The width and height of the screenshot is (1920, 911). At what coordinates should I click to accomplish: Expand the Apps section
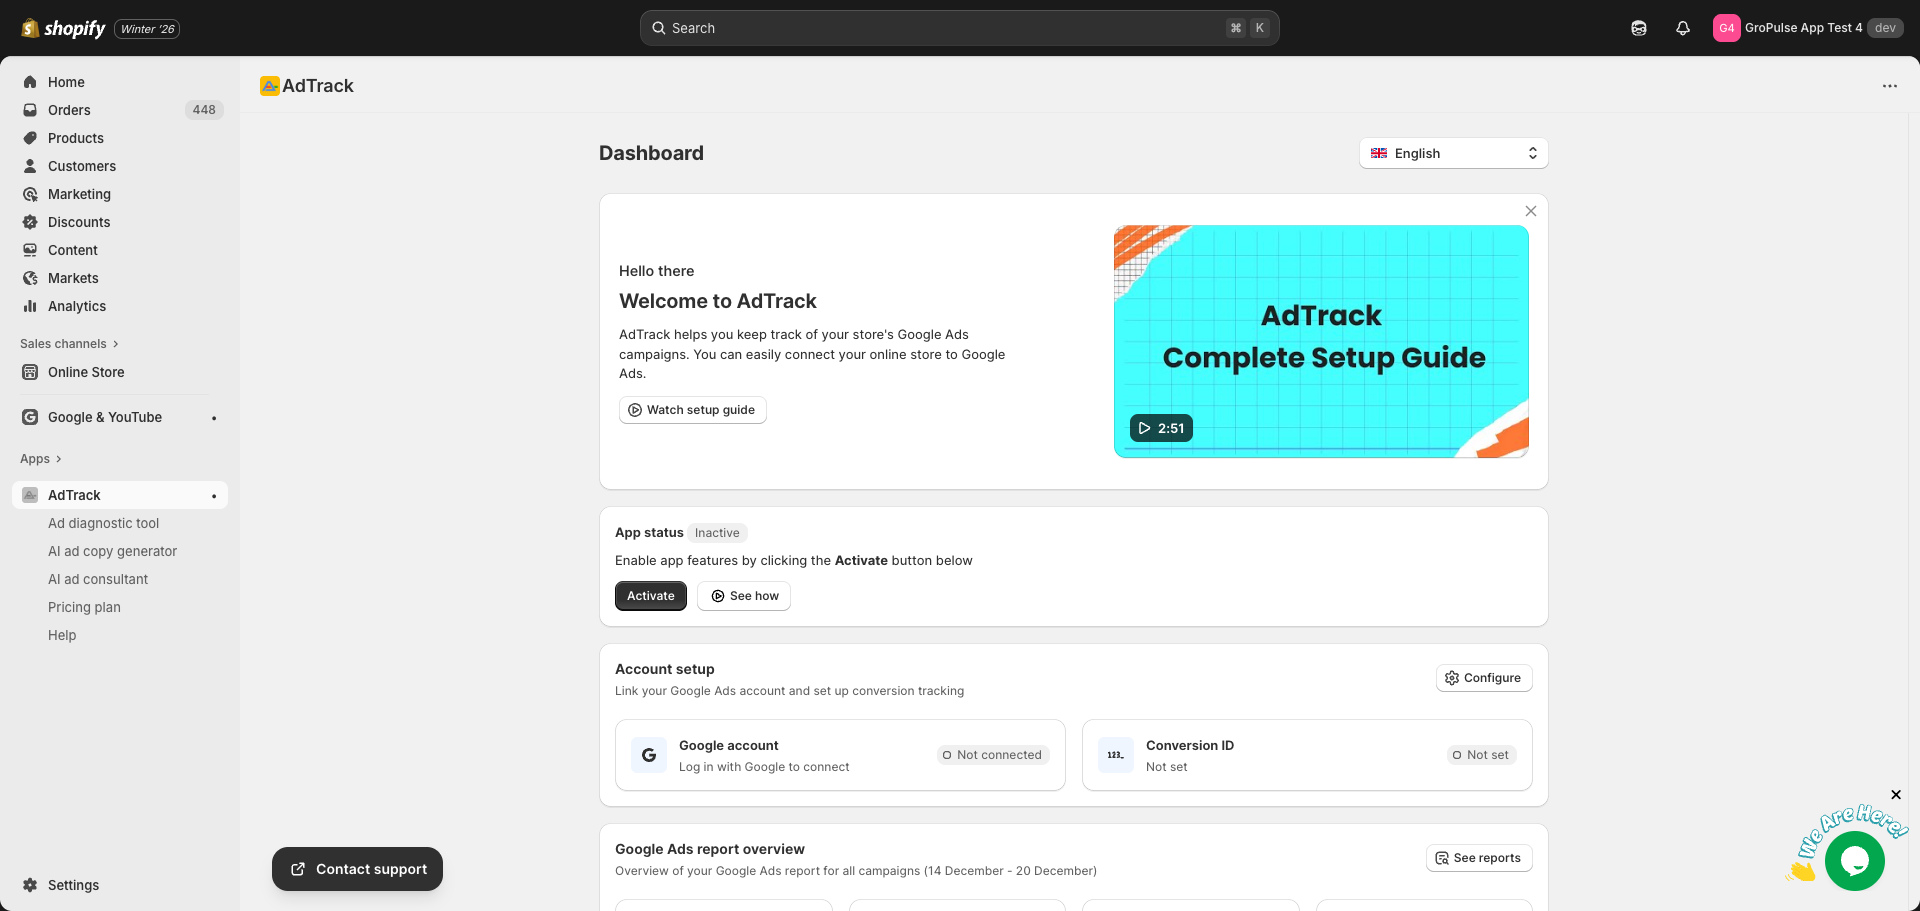(x=40, y=458)
